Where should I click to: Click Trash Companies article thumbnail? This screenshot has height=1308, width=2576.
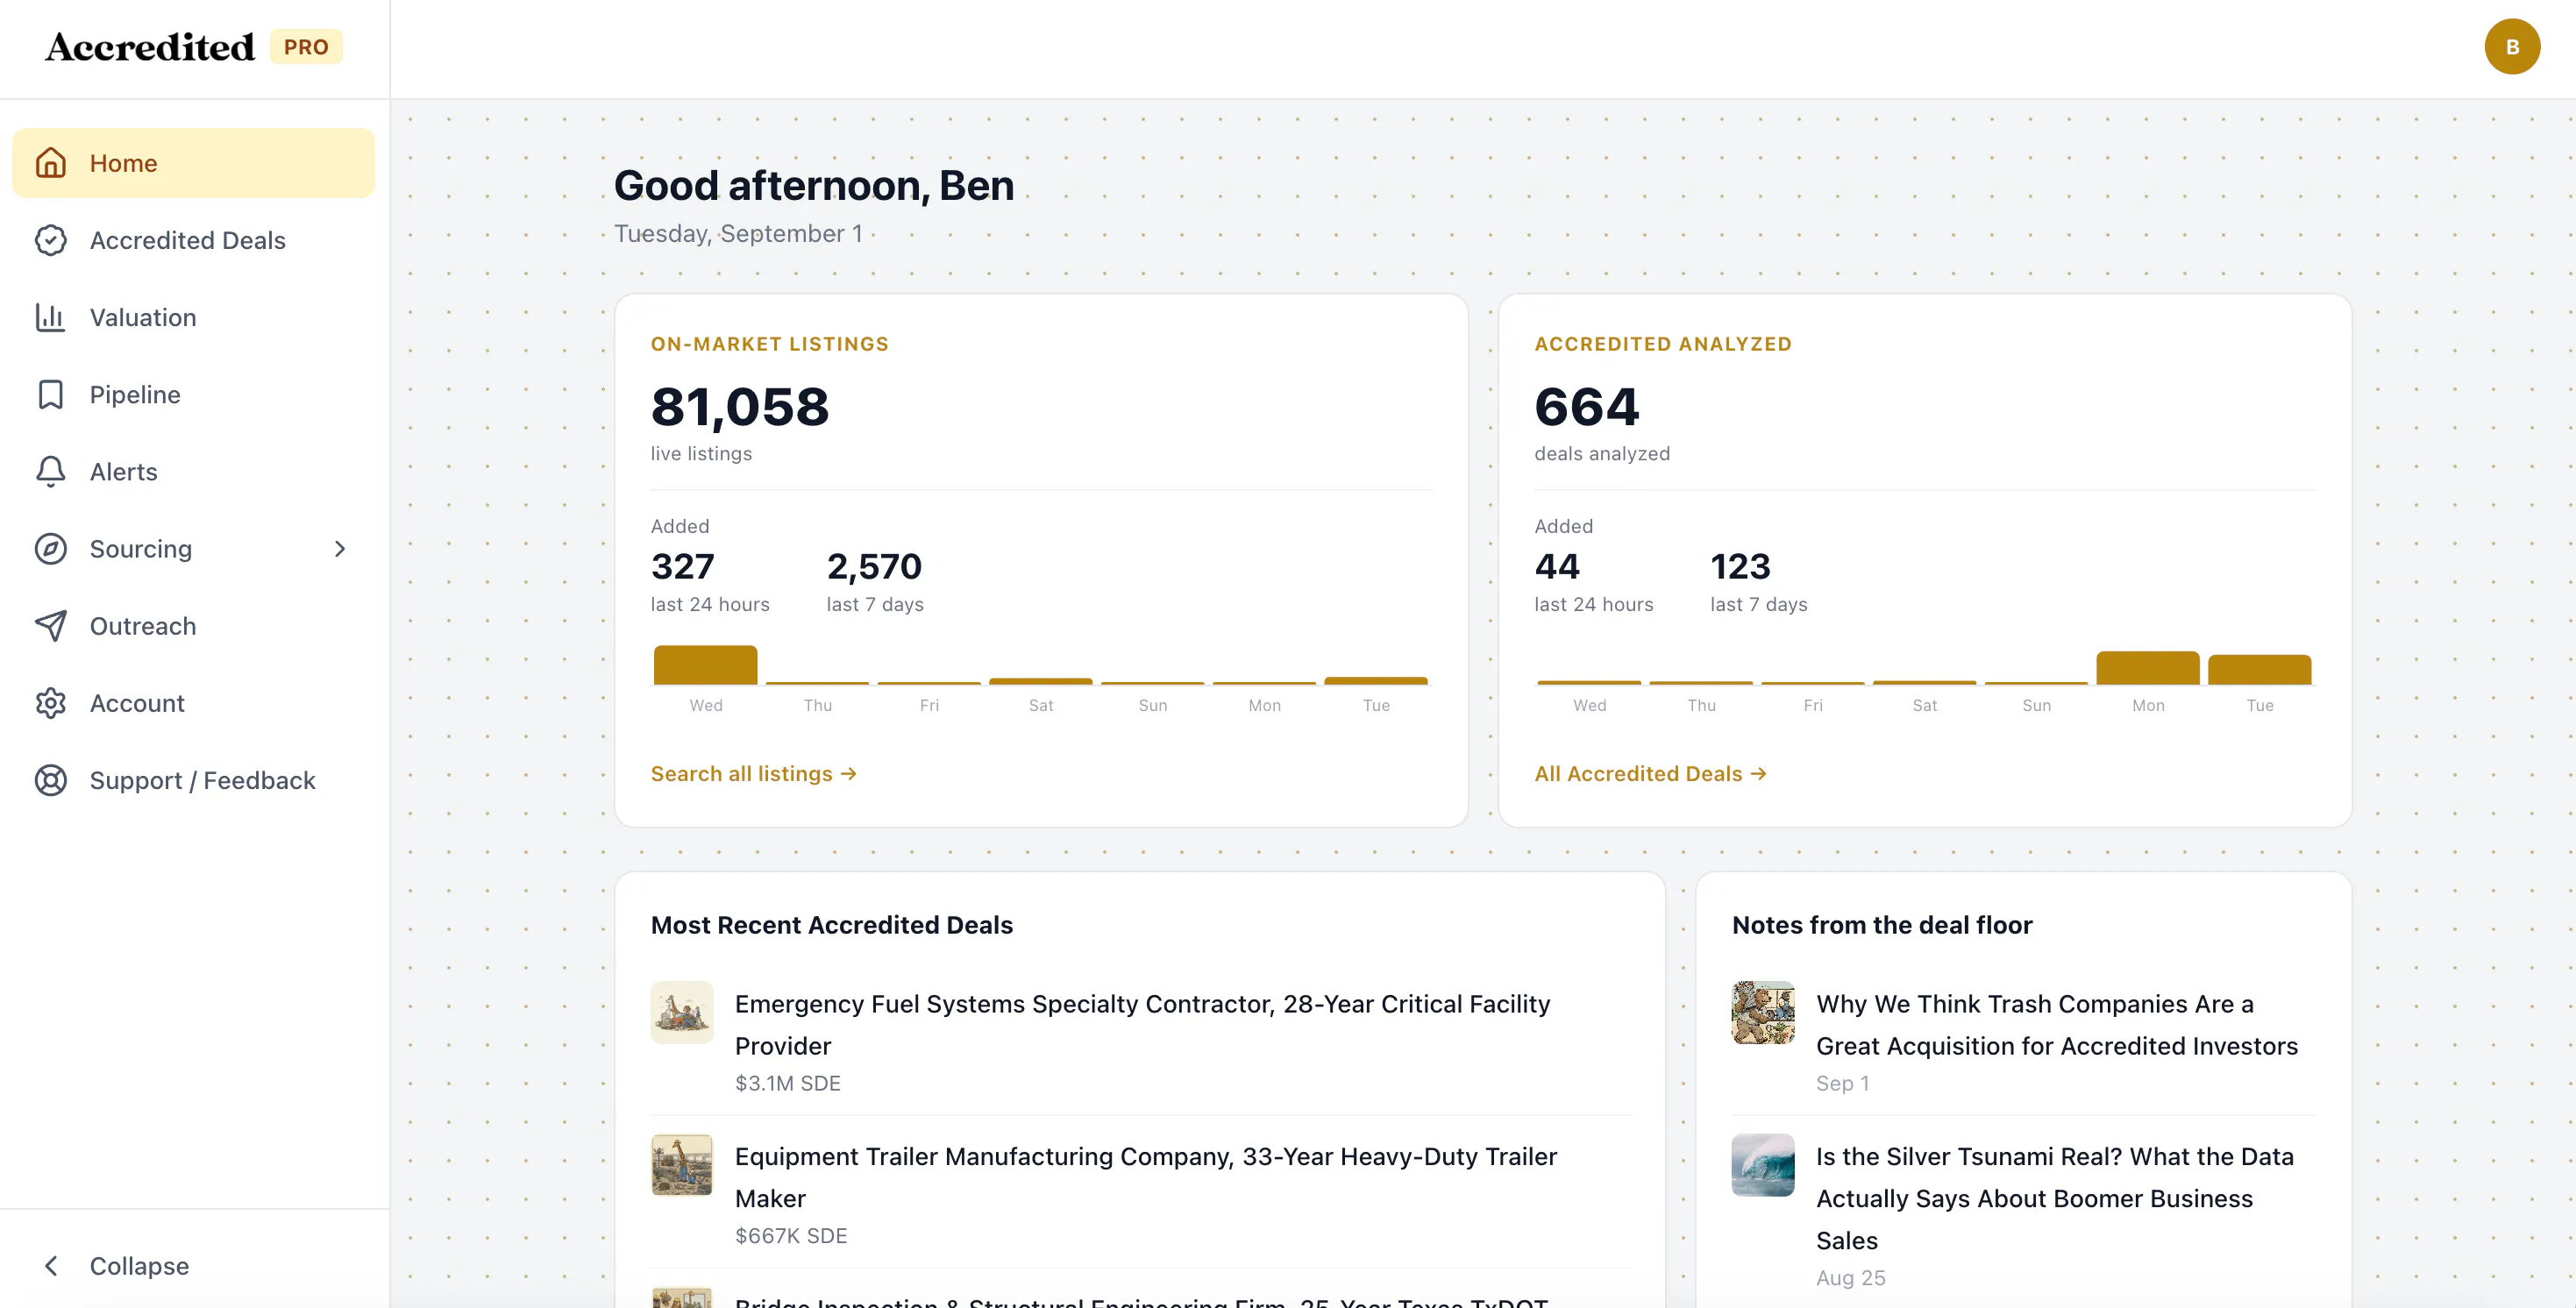point(1763,1012)
